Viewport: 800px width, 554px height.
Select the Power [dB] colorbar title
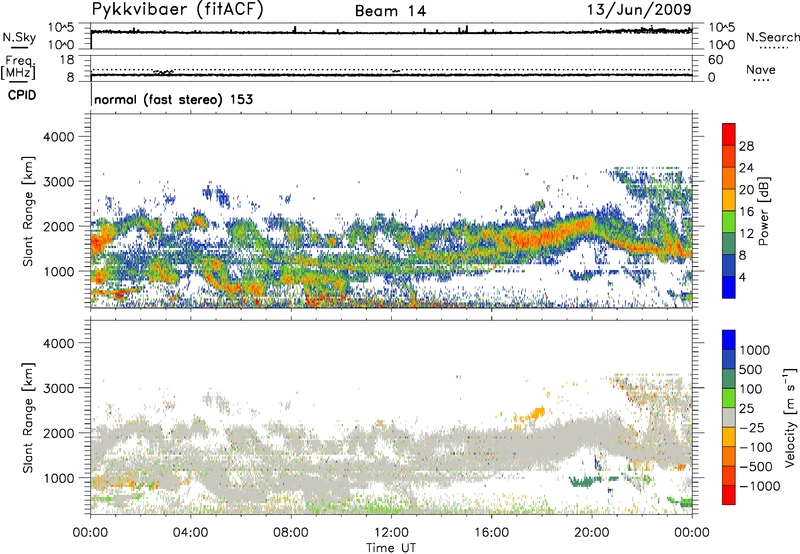click(x=763, y=211)
